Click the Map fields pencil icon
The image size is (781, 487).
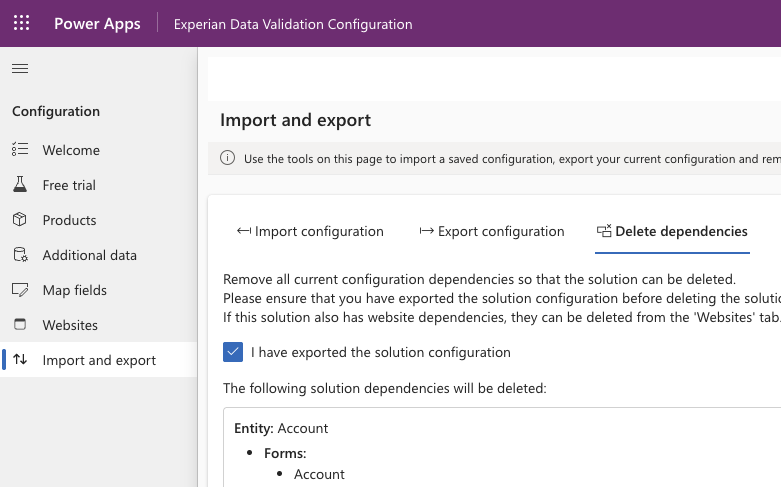pyautogui.click(x=20, y=290)
